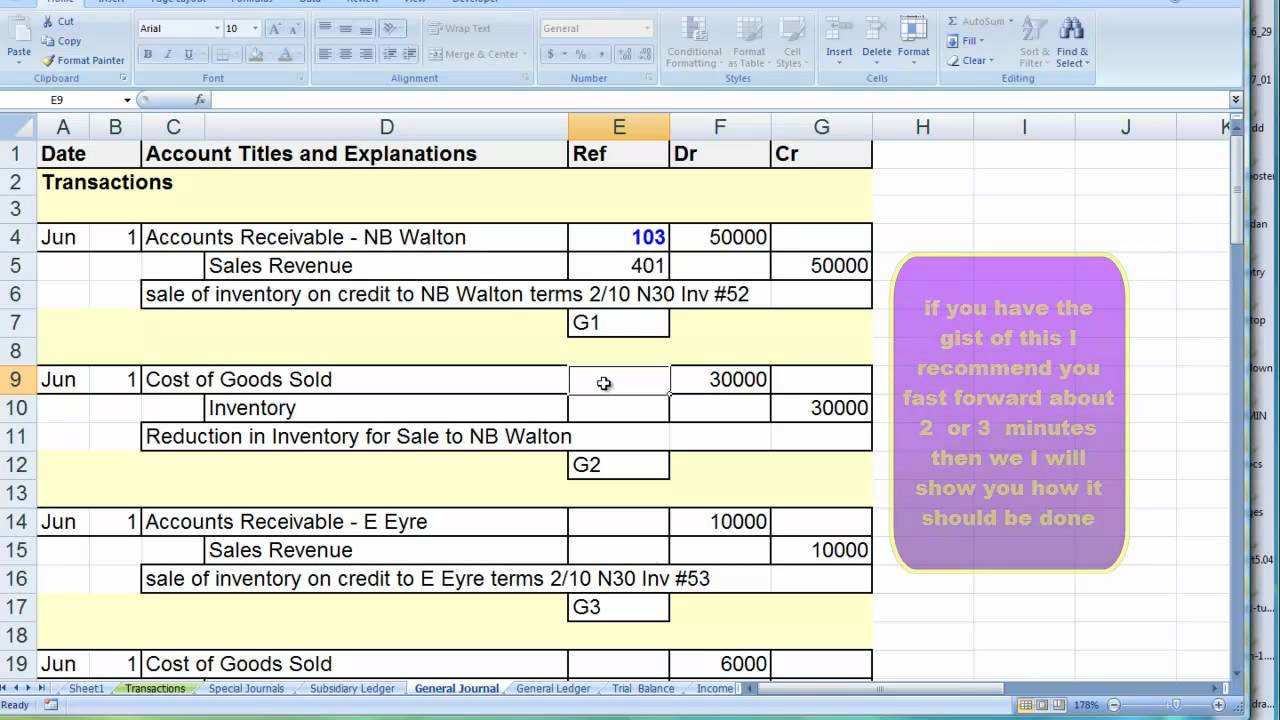Viewport: 1280px width, 720px height.
Task: Open the Trial Balance sheet tab
Action: [x=642, y=689]
